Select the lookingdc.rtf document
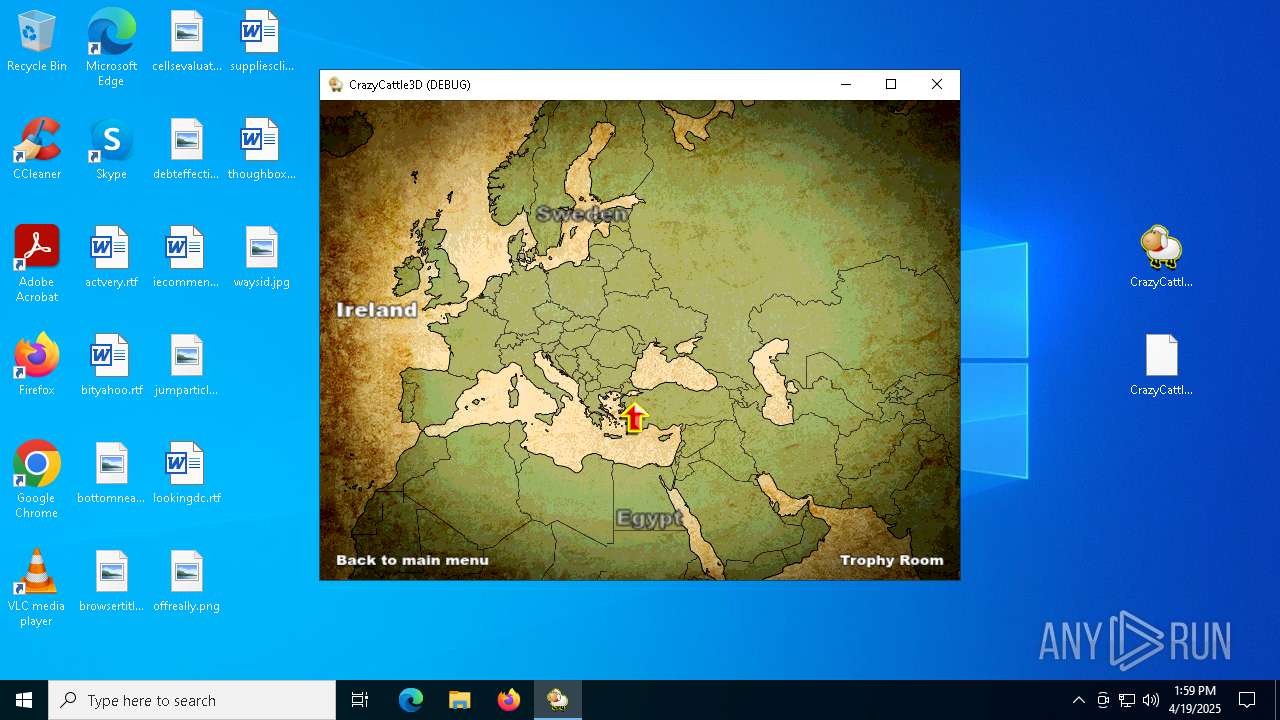This screenshot has width=1280, height=720. coord(187,473)
